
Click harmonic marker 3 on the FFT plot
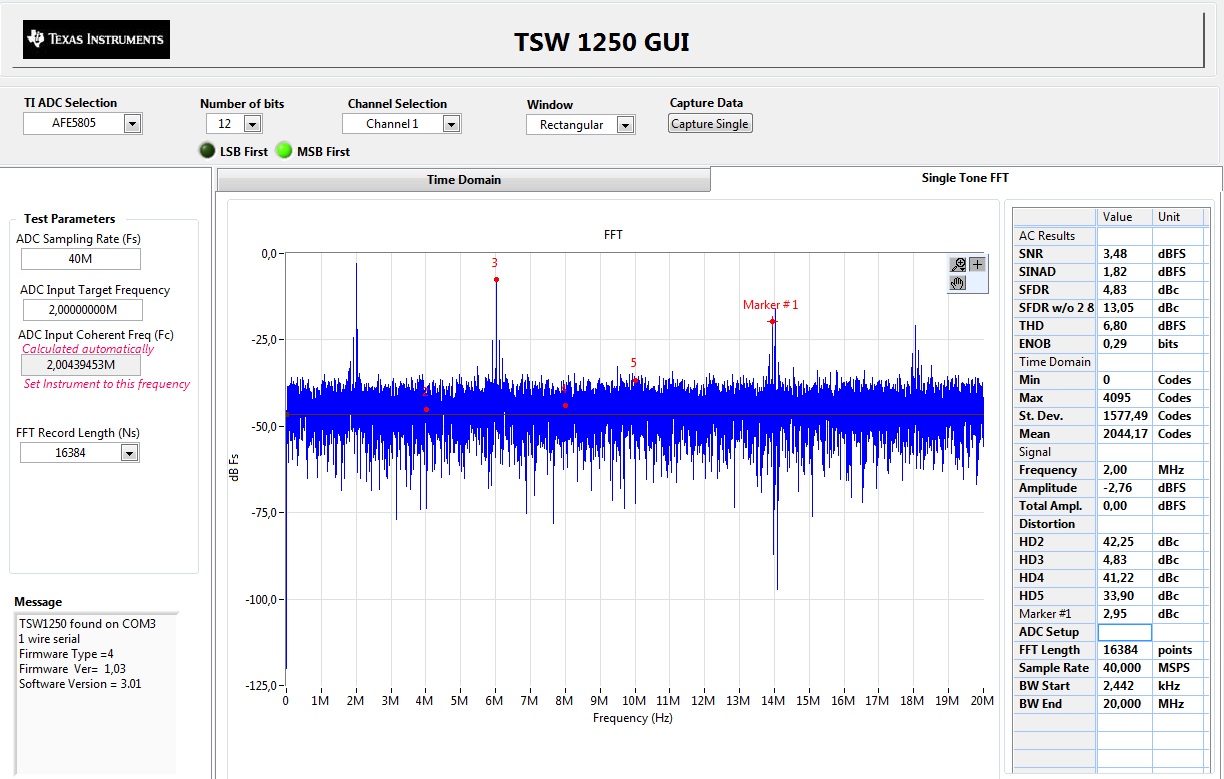[x=496, y=279]
